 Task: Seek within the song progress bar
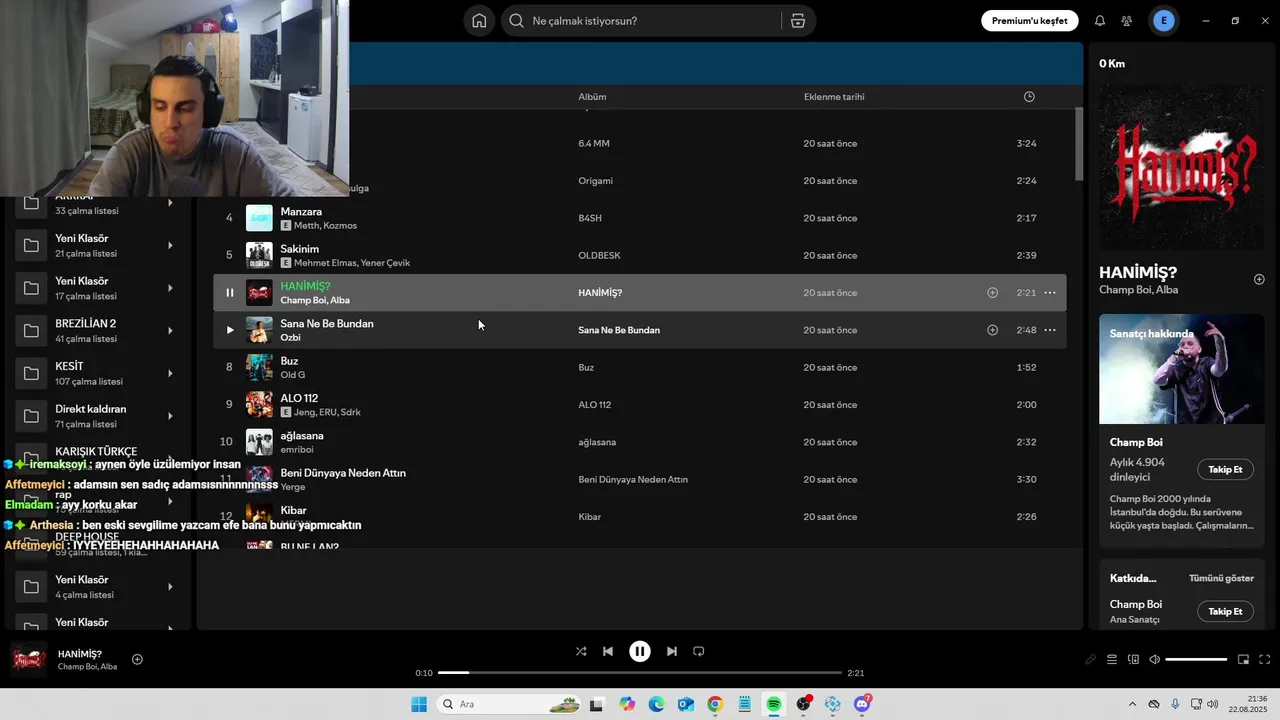640,673
